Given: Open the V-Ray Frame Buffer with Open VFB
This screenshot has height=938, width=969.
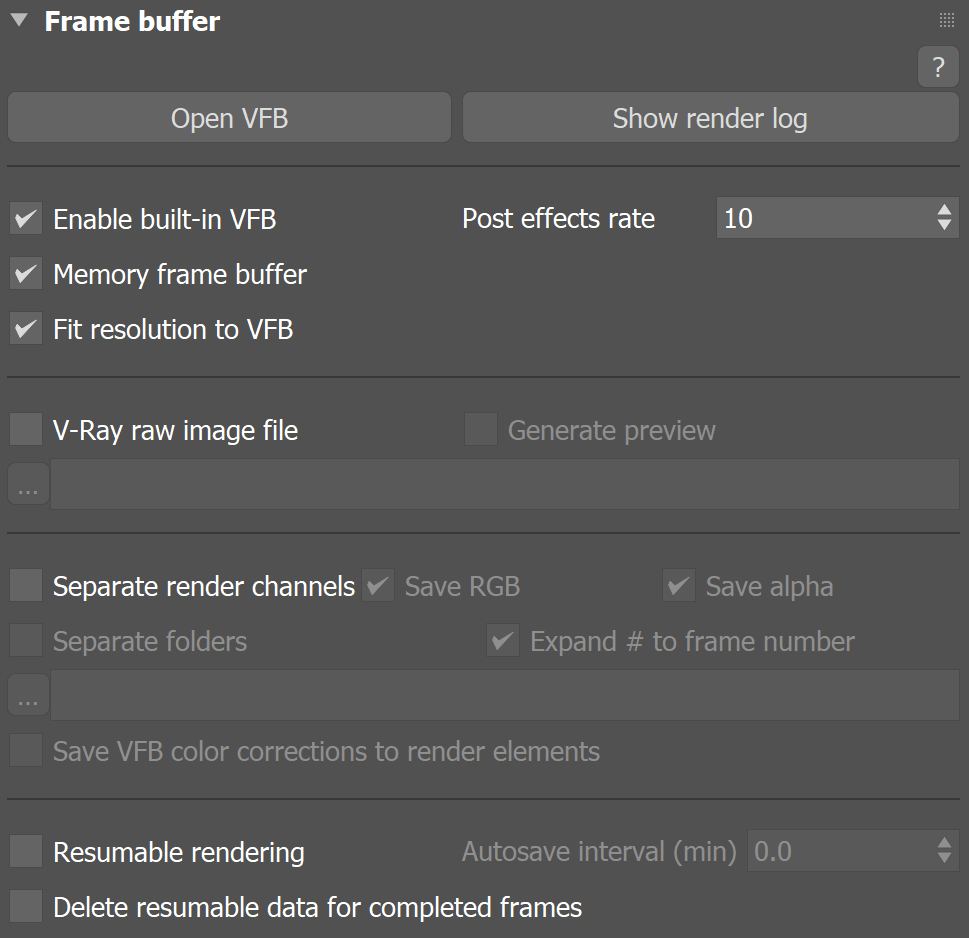Looking at the screenshot, I should click(229, 117).
